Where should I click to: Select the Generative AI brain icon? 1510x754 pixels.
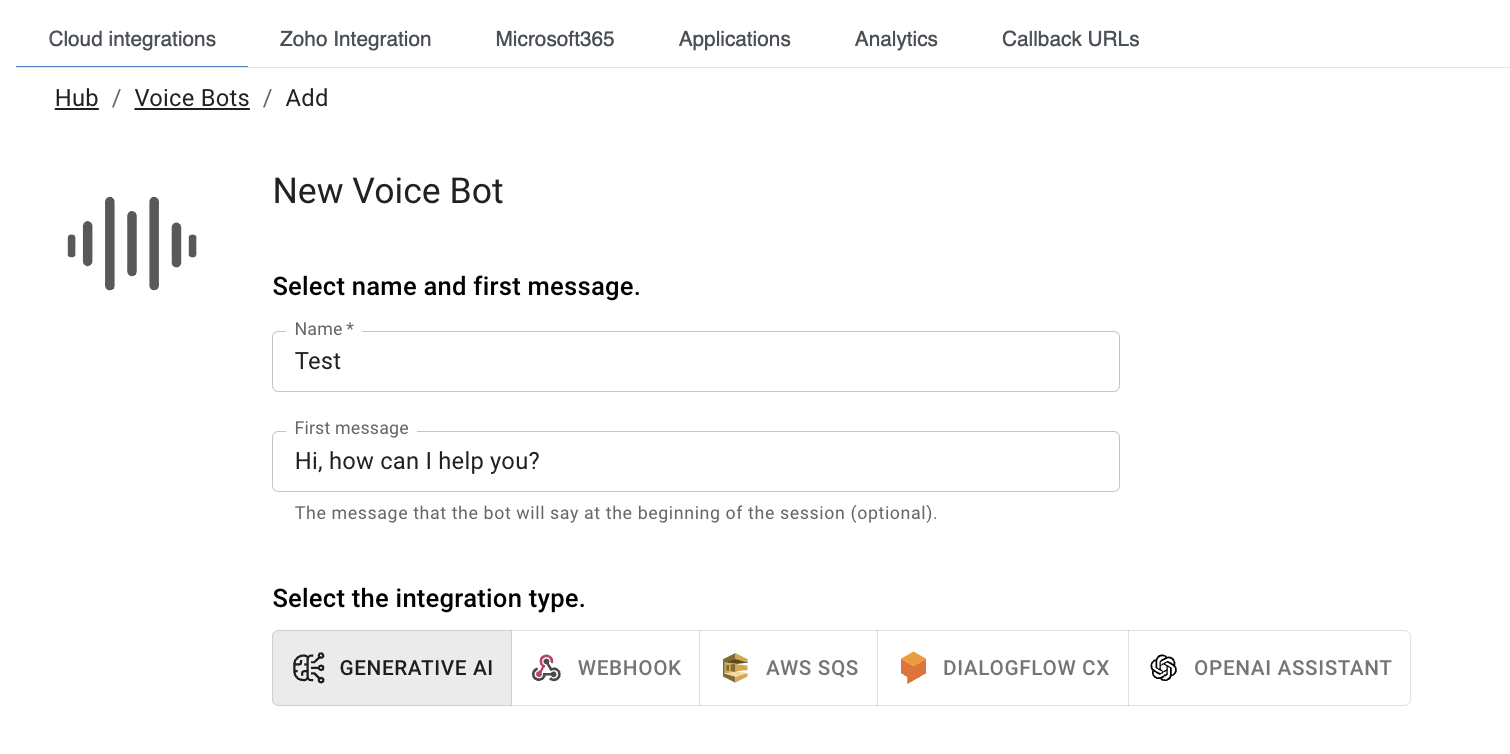[309, 667]
